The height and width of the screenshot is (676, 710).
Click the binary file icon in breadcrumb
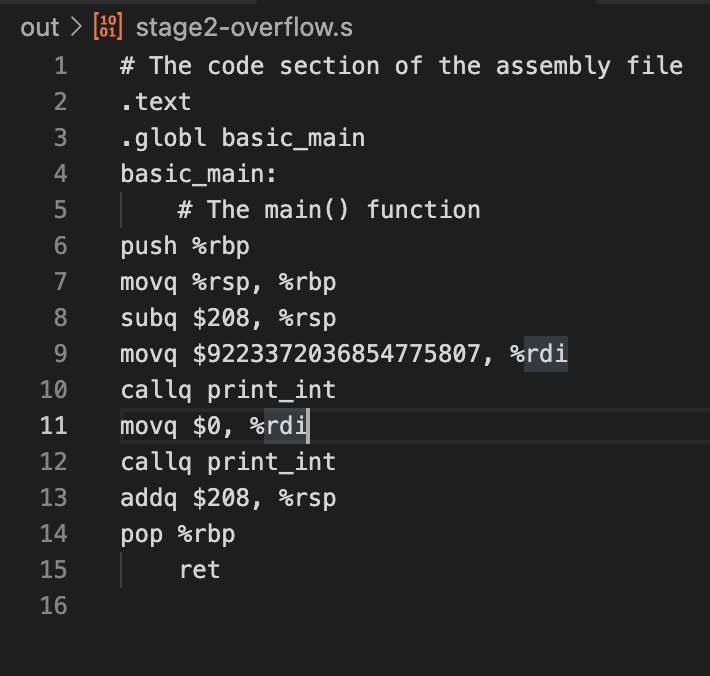click(x=107, y=27)
